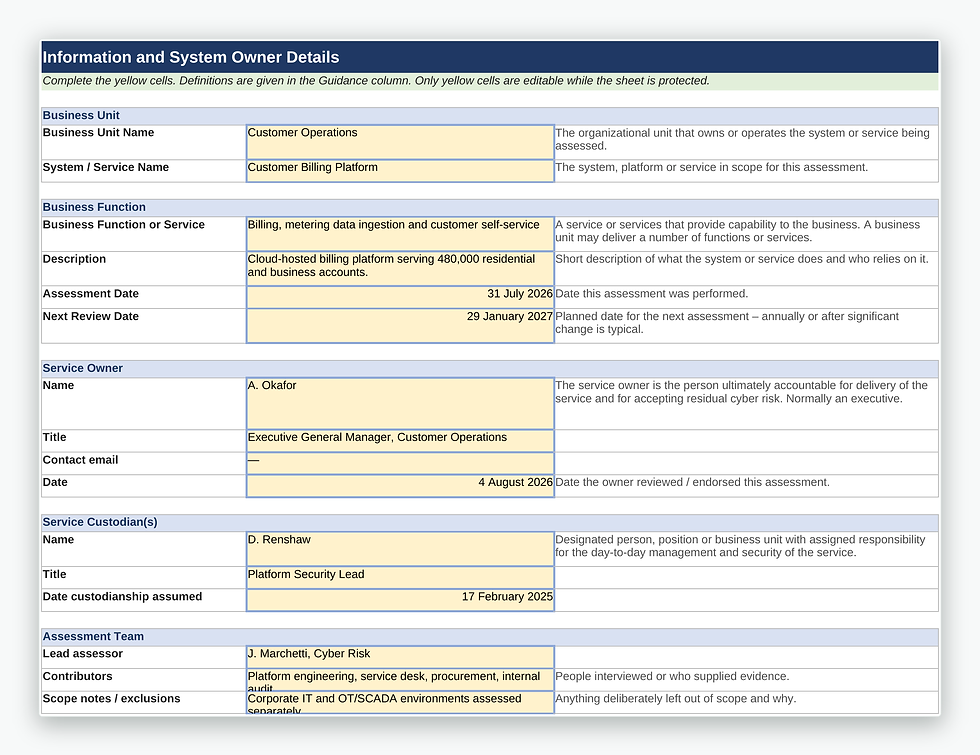Select the Scope notes cell about OT/SCADA
This screenshot has width=980, height=755.
click(400, 702)
